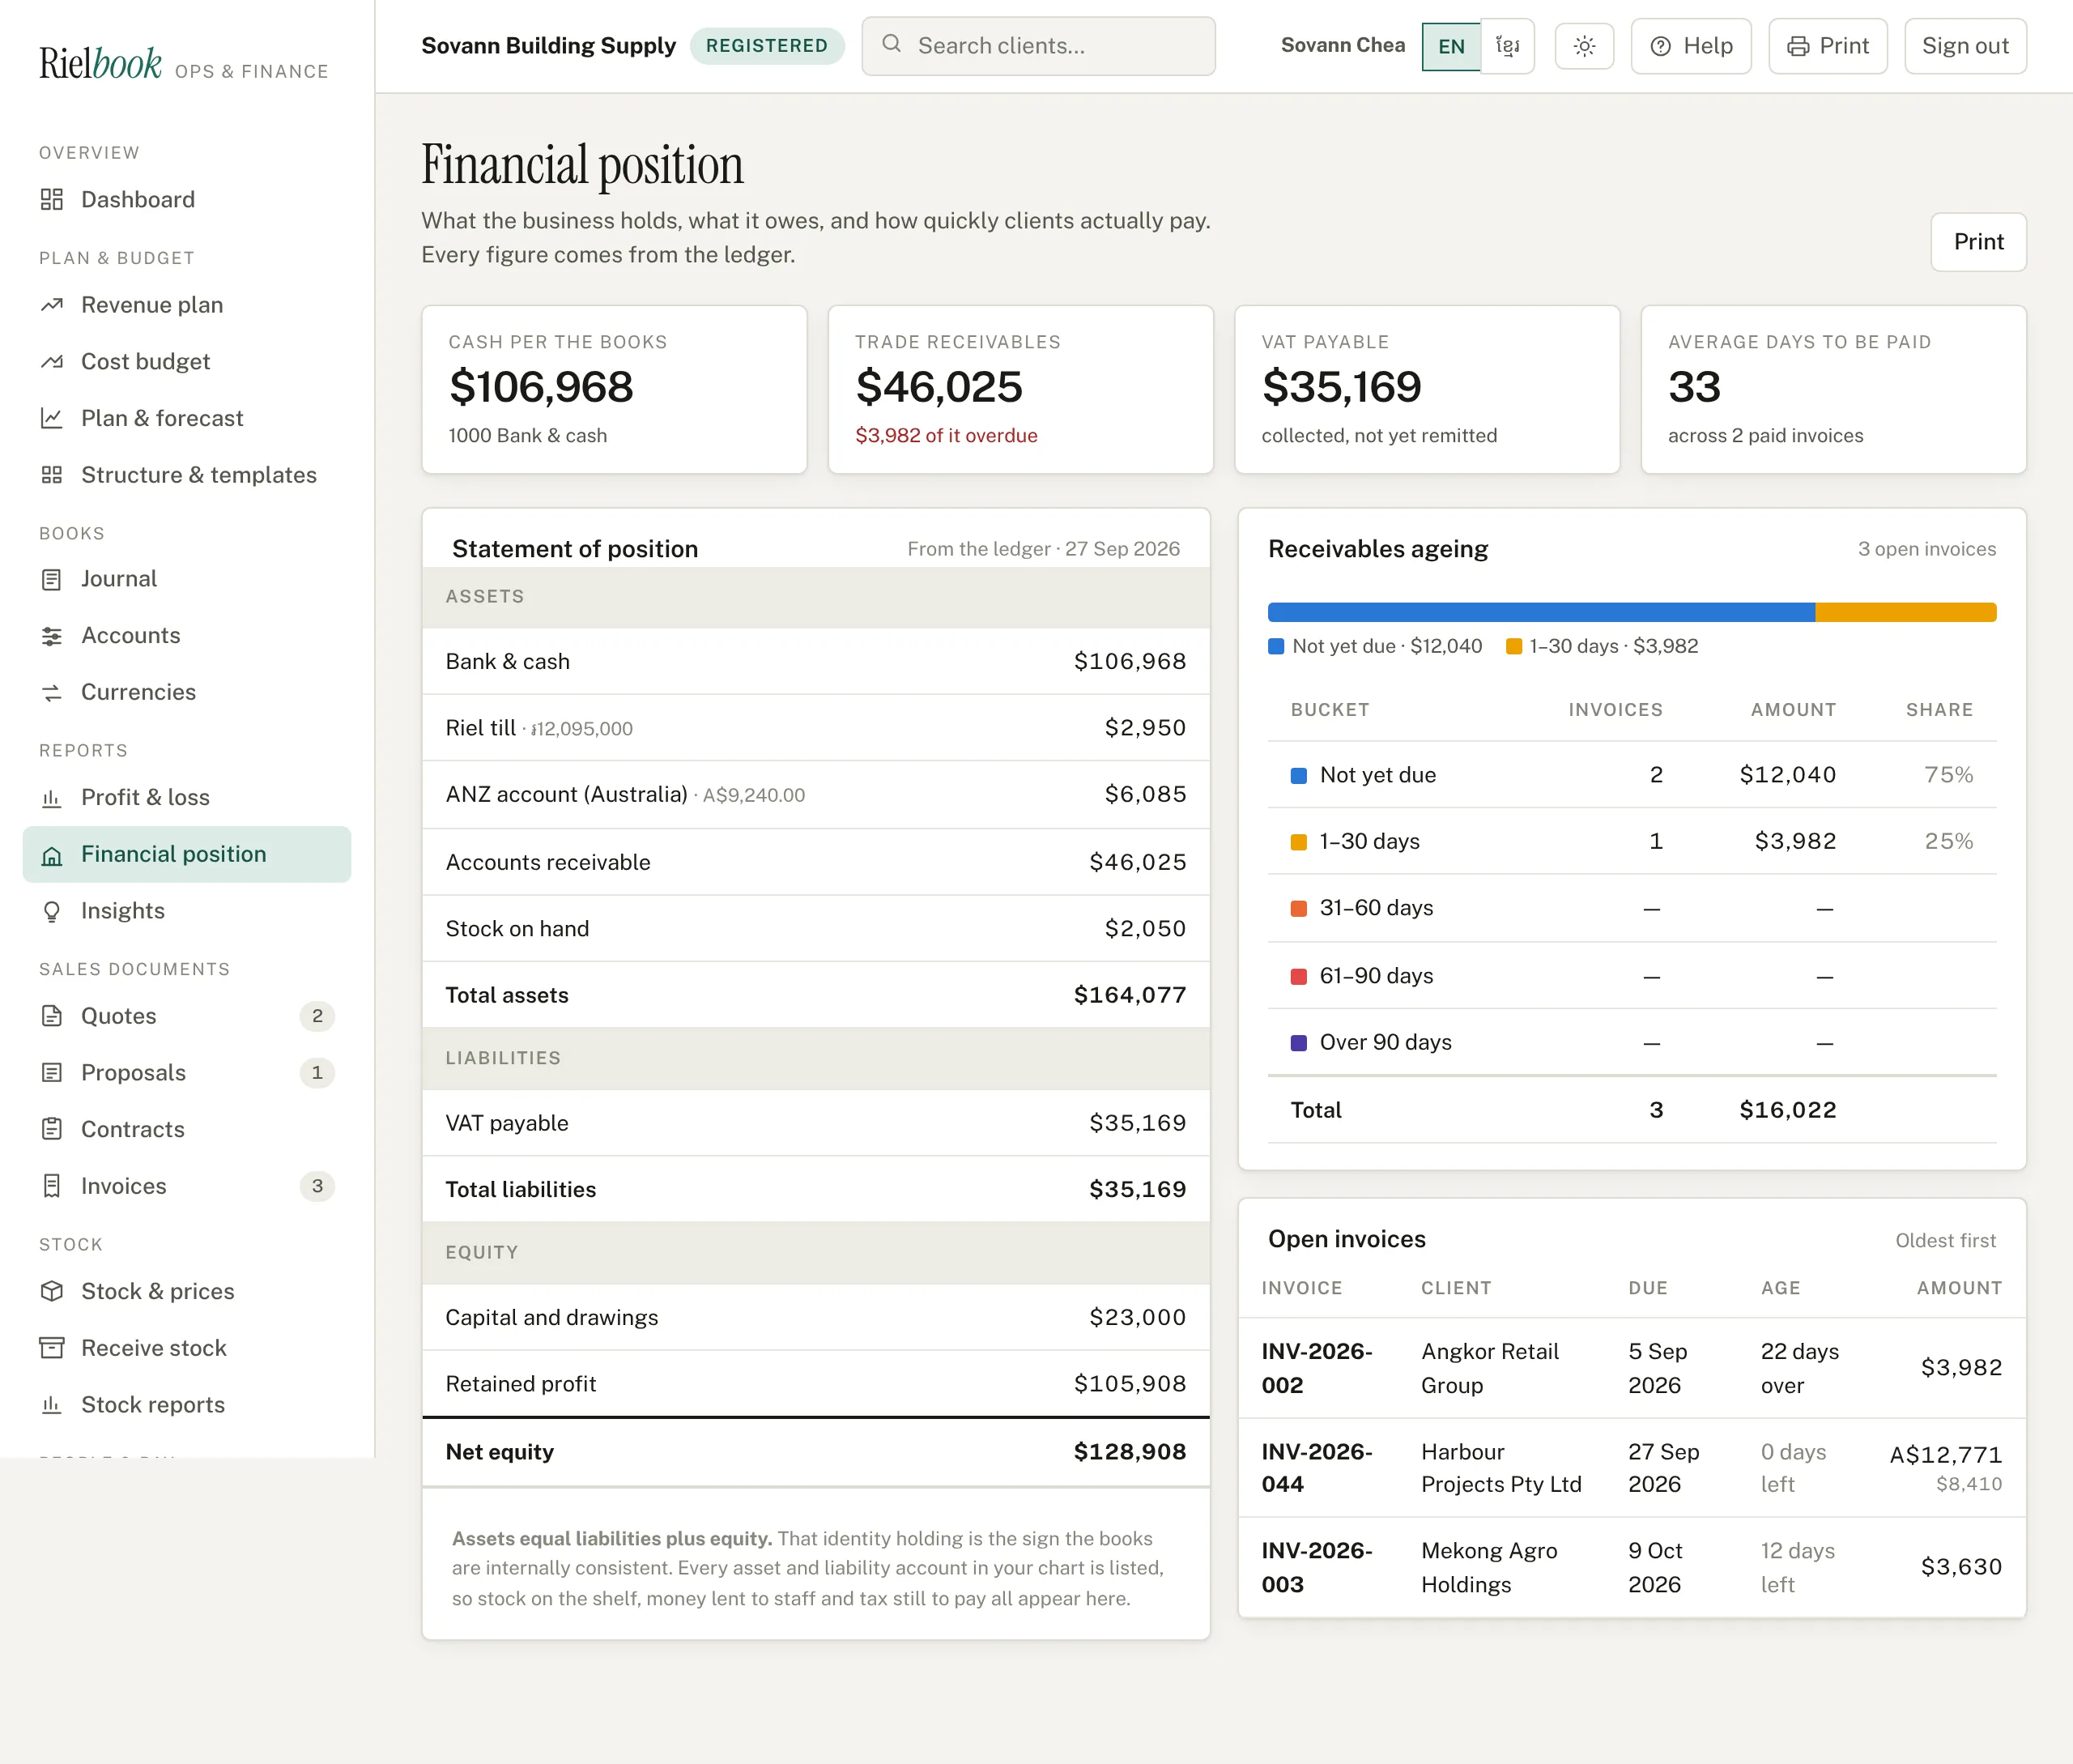Click the purple Over 90 days swatch
This screenshot has width=2073, height=1764.
point(1299,1042)
